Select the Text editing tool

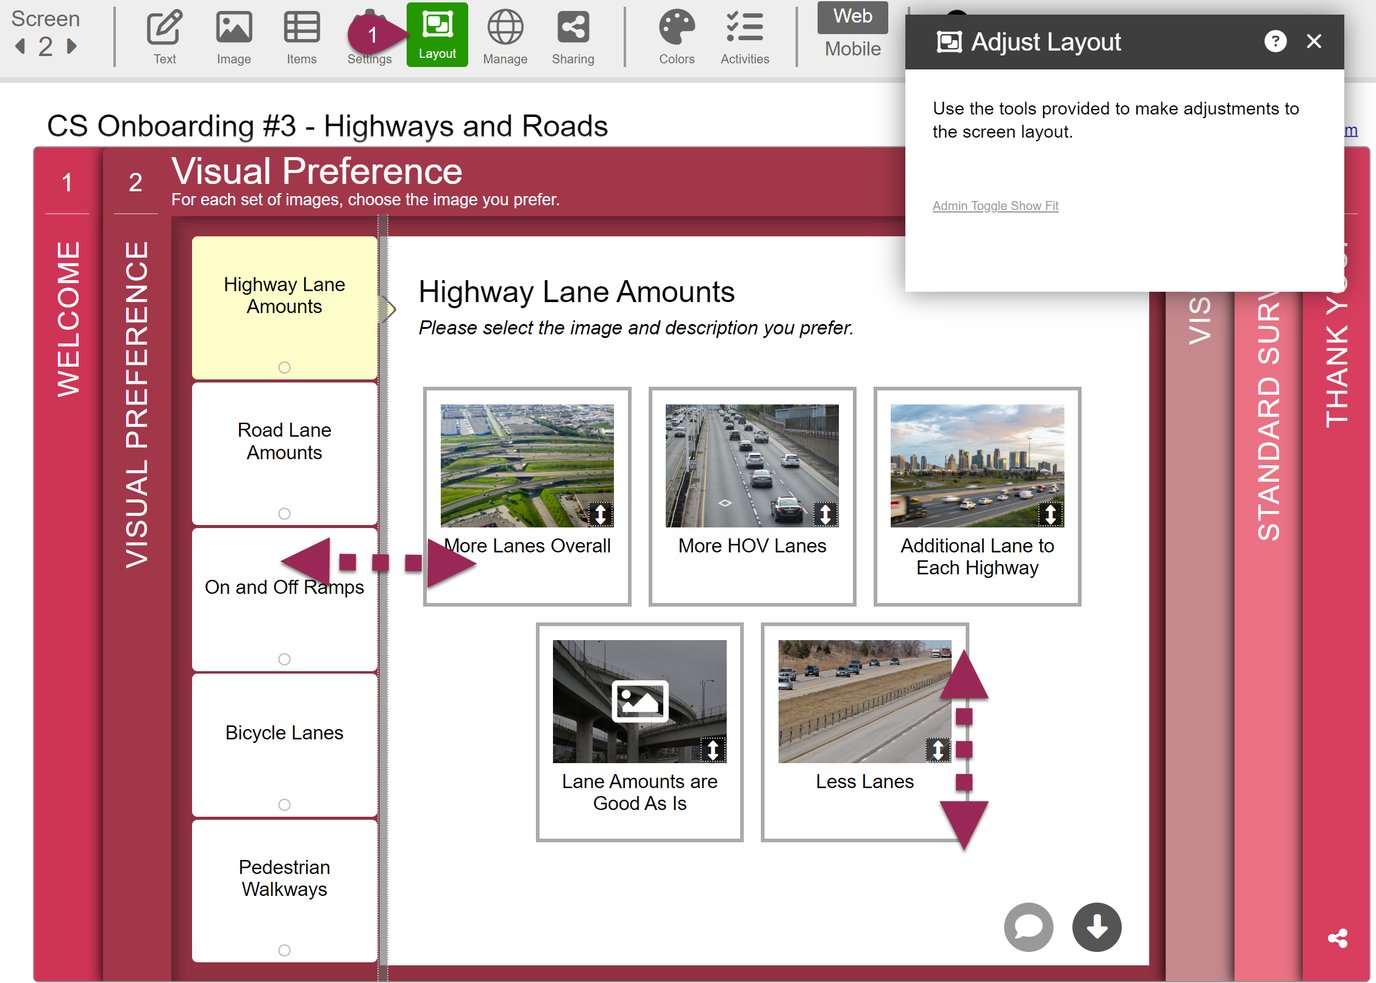pyautogui.click(x=164, y=37)
